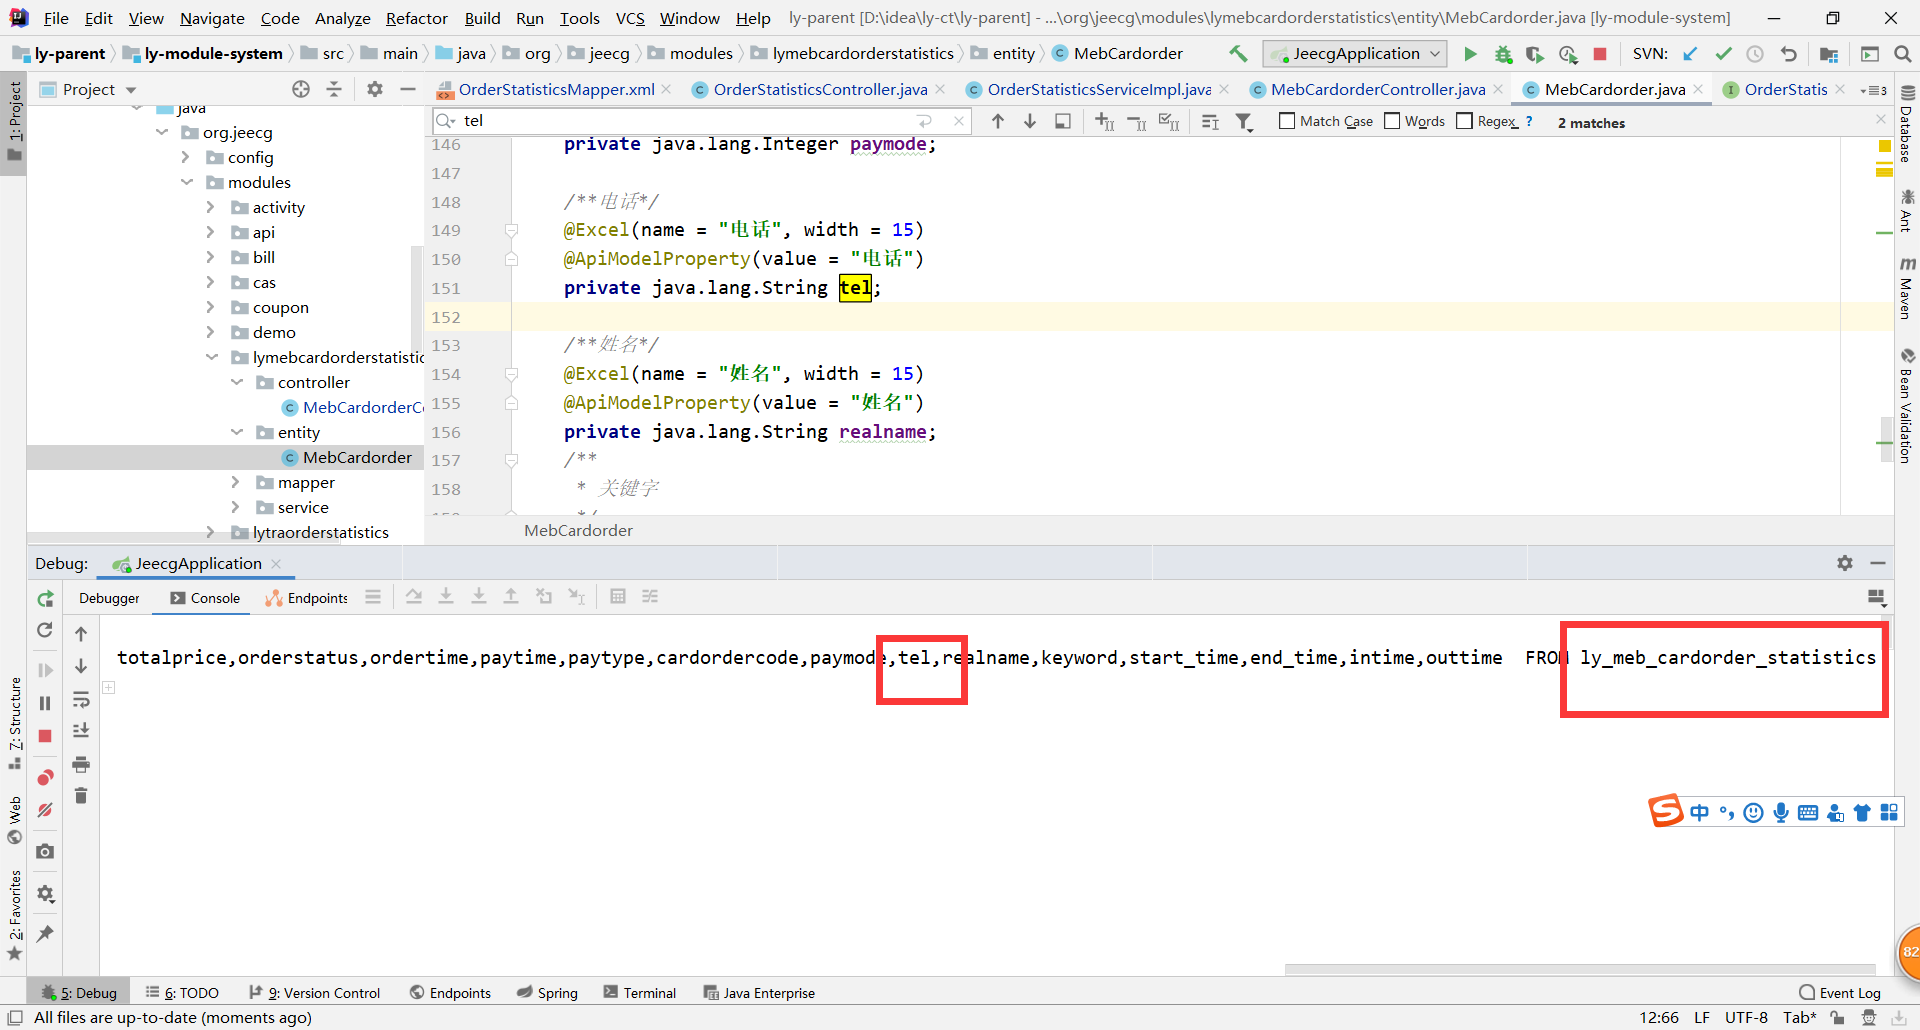Image resolution: width=1920 pixels, height=1030 pixels.
Task: Rerun JeecgApplication in the Debug panel
Action: coord(45,598)
